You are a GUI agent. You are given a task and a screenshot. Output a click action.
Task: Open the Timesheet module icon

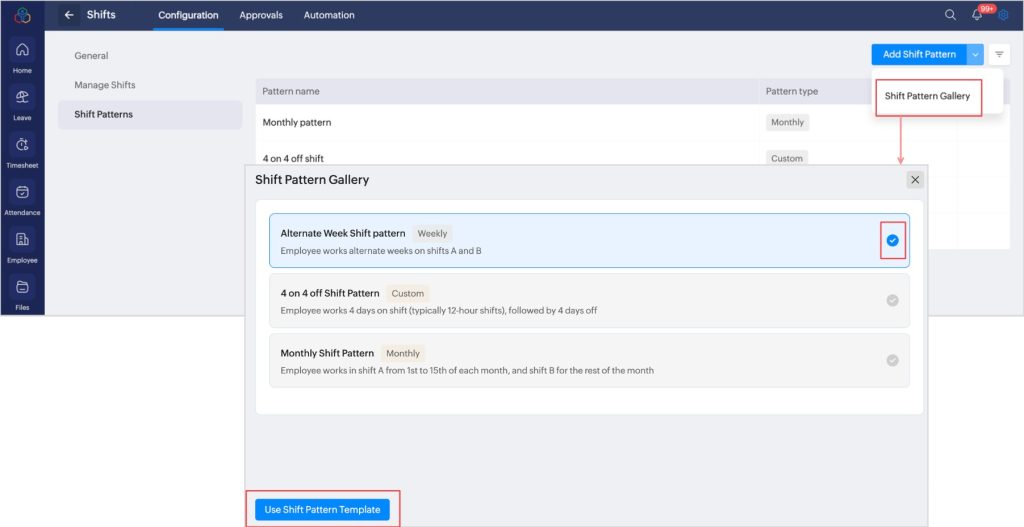coord(22,146)
